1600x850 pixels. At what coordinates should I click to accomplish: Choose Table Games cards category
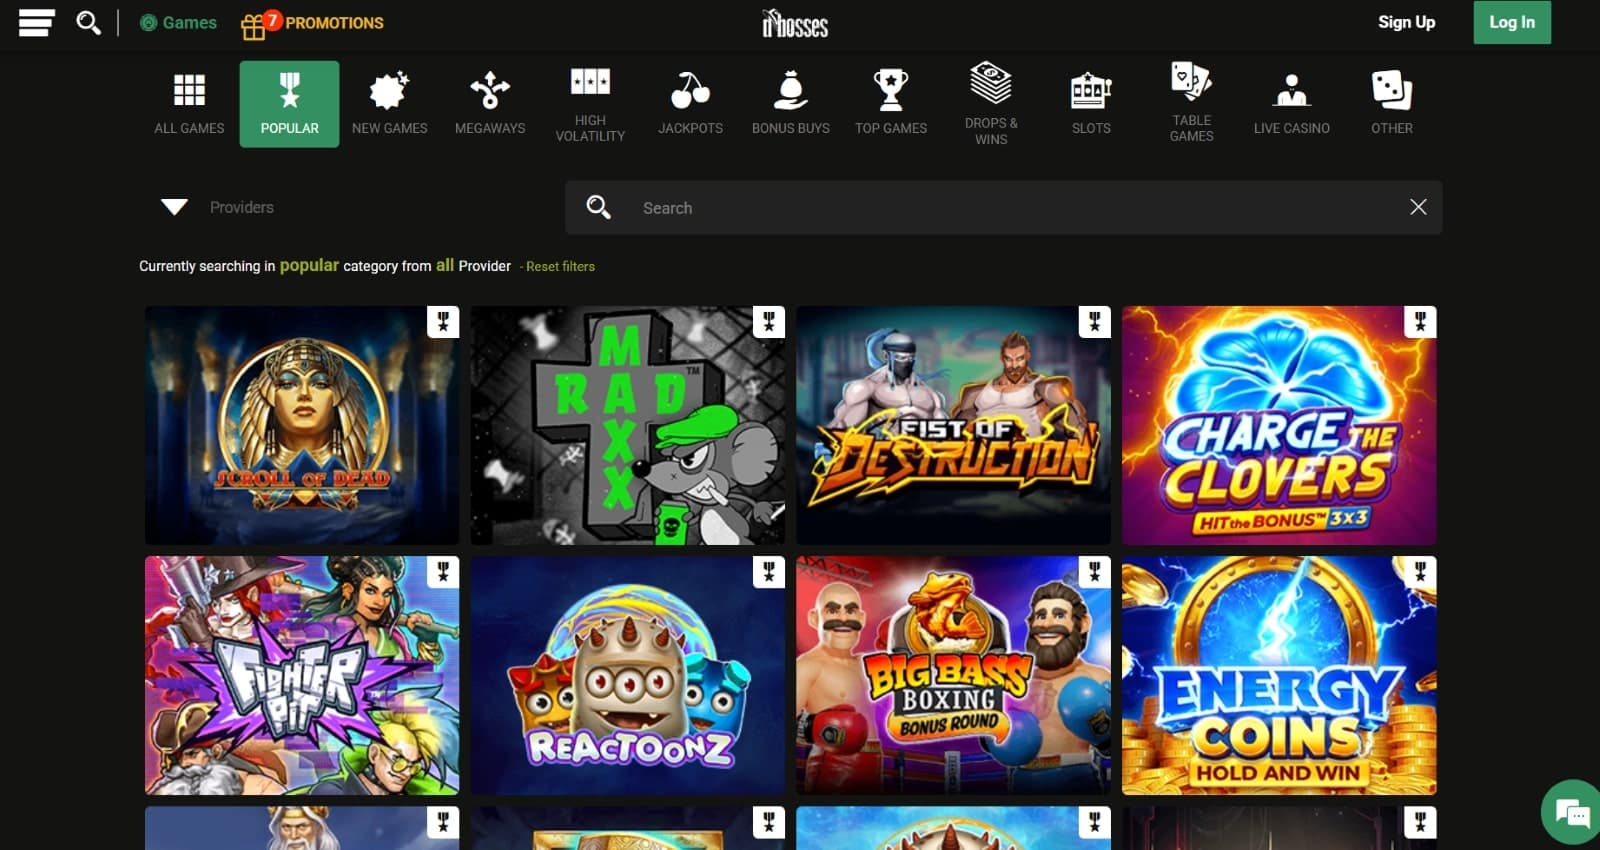click(1192, 104)
